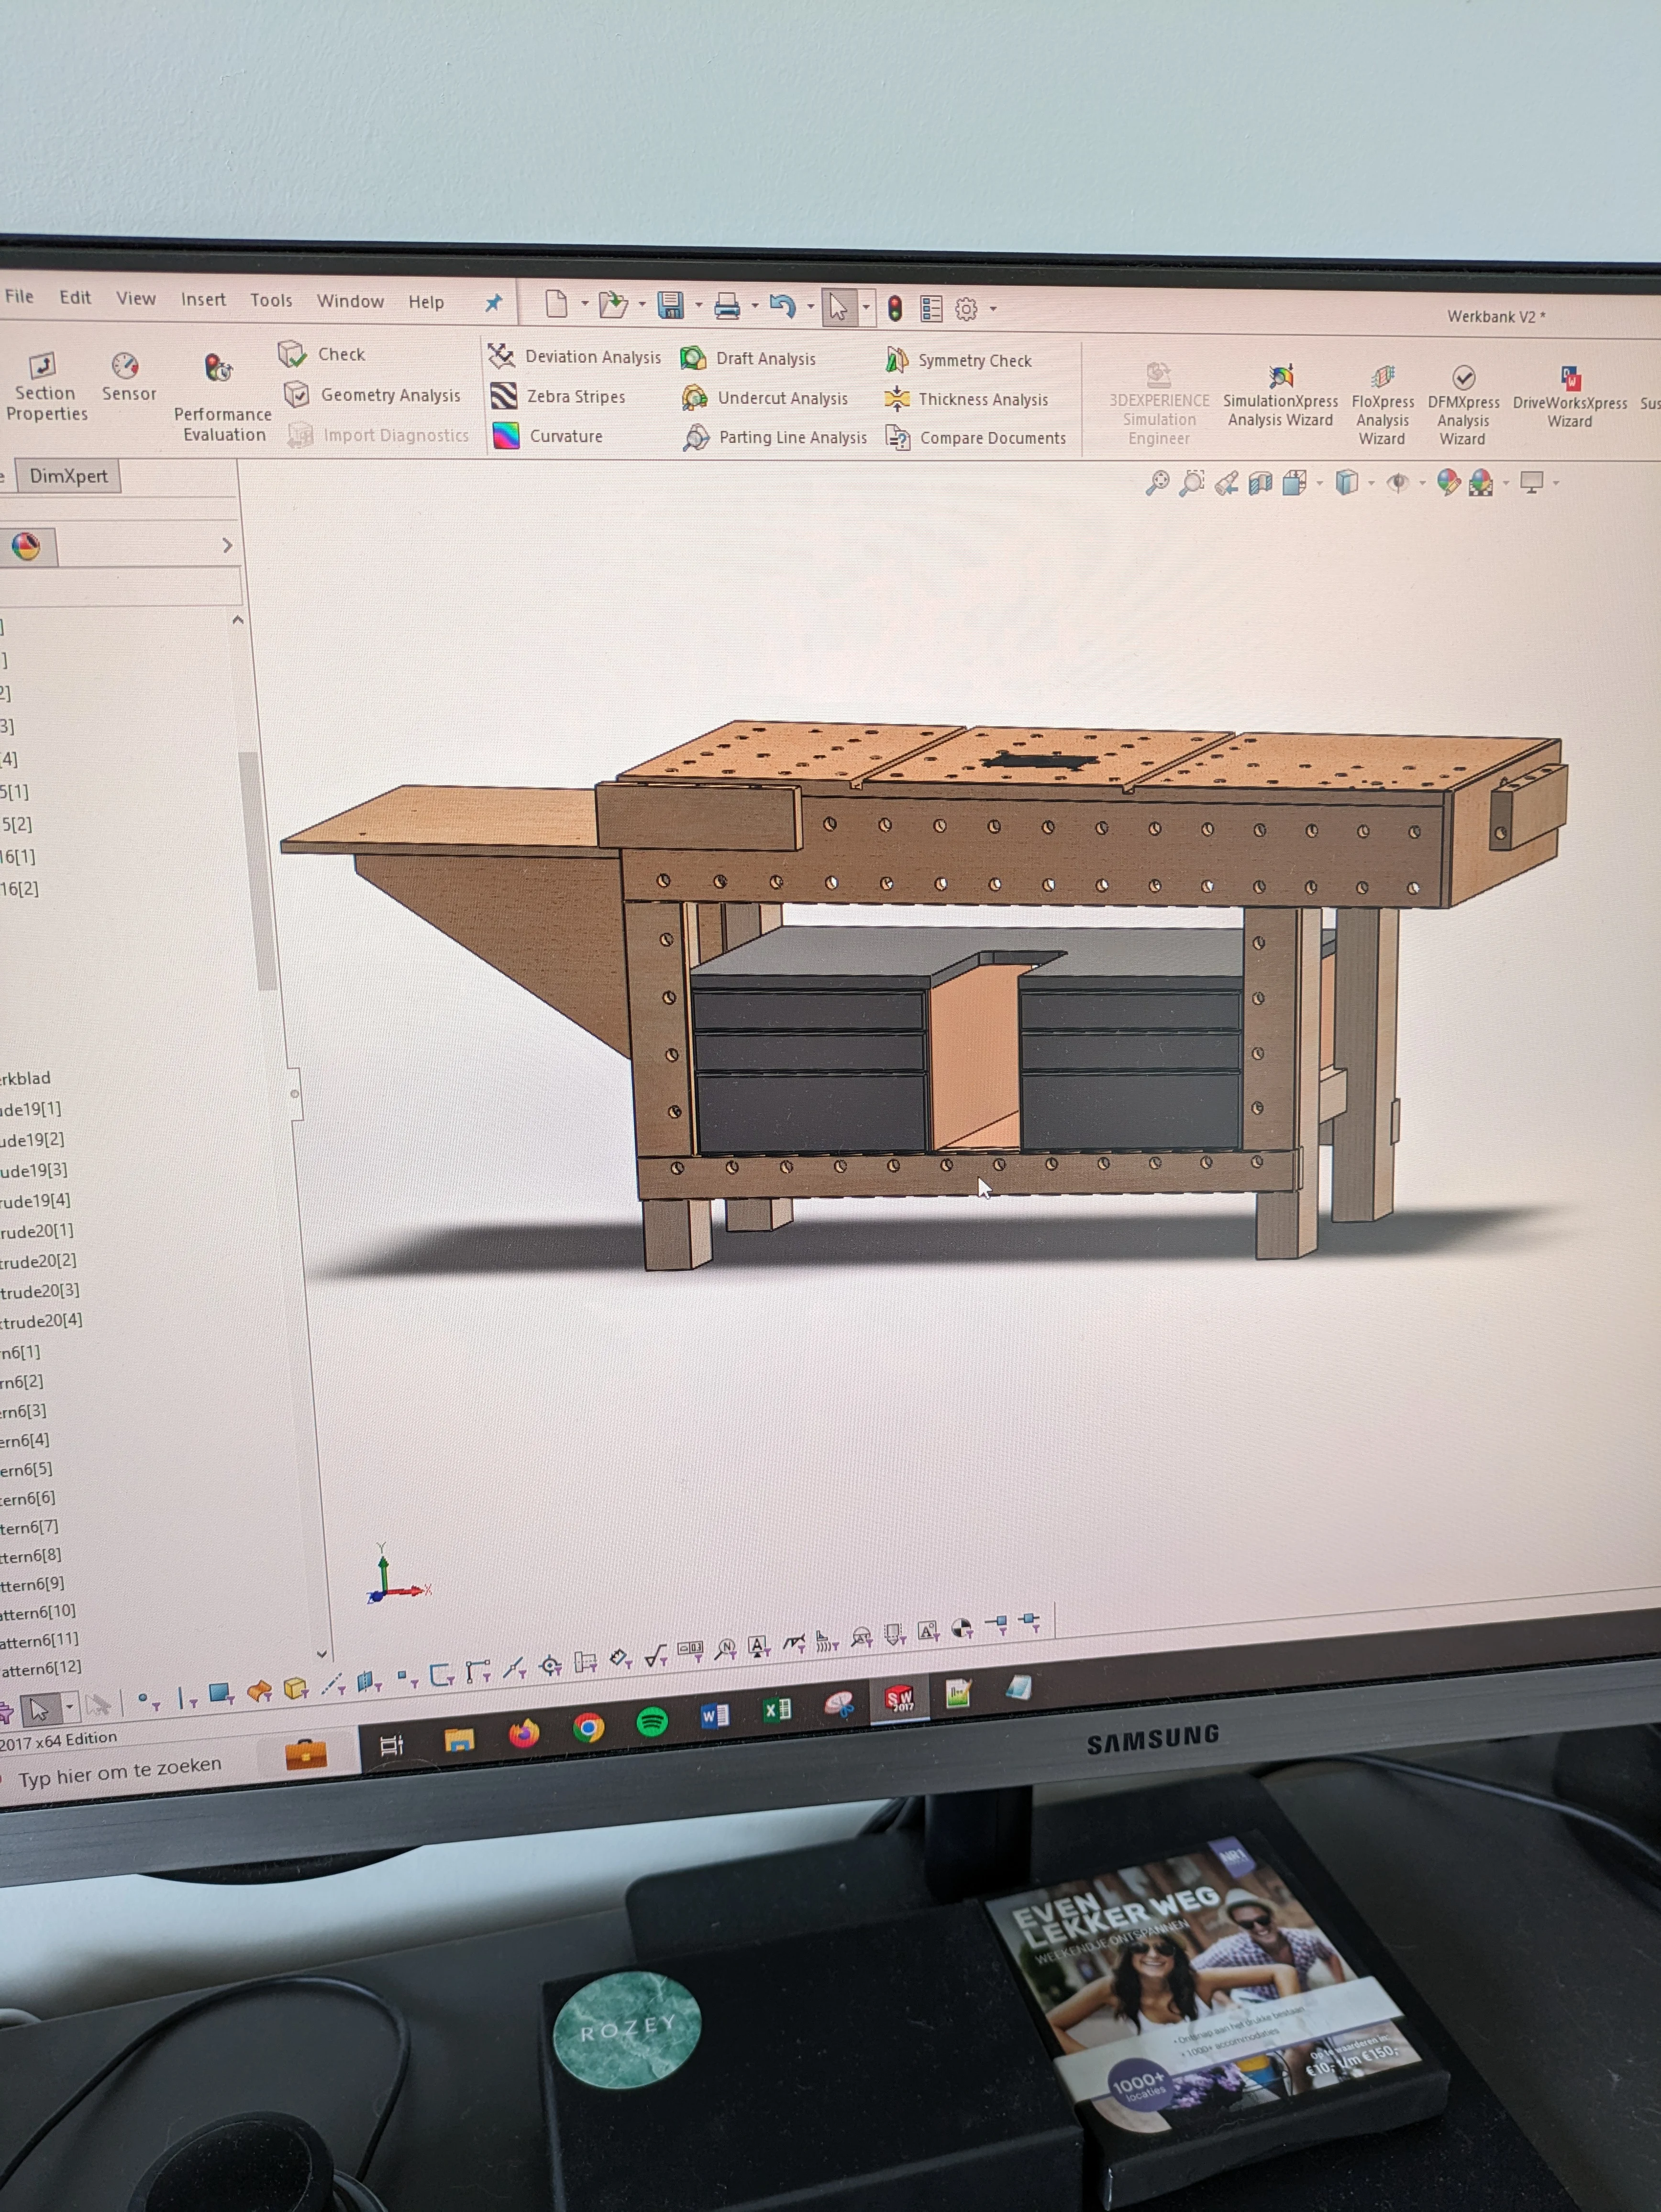The height and width of the screenshot is (2212, 1661).
Task: Toggle the Select cursor tool in top toolbar
Action: pos(838,307)
